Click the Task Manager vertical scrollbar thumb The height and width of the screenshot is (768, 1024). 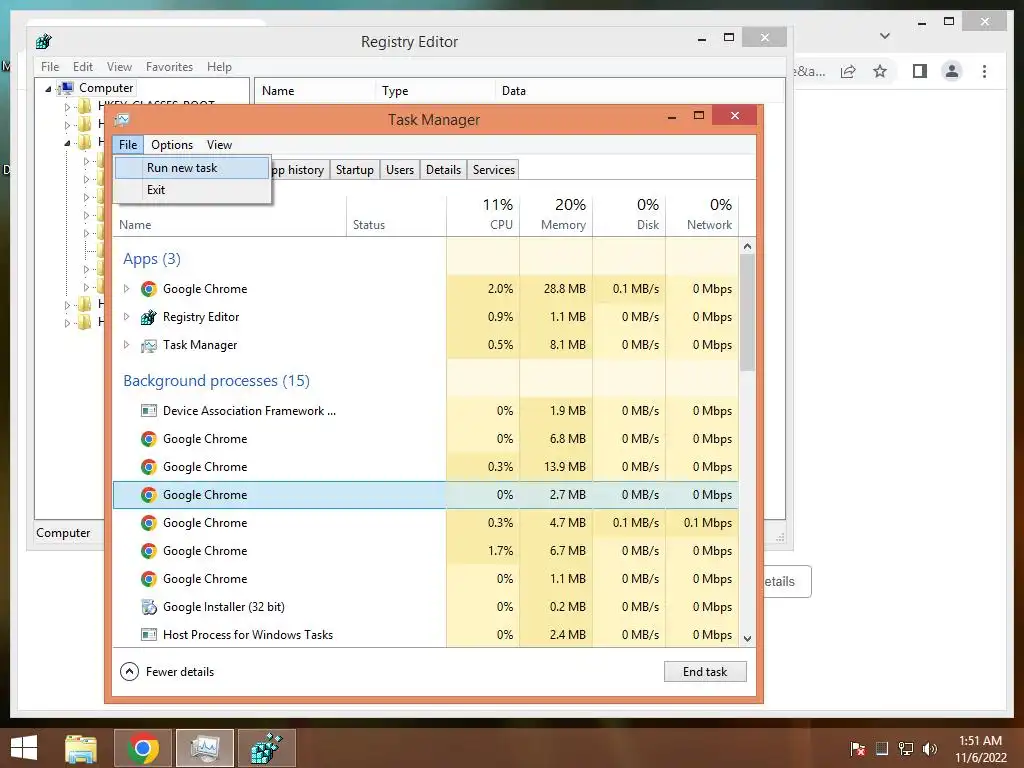(x=748, y=312)
